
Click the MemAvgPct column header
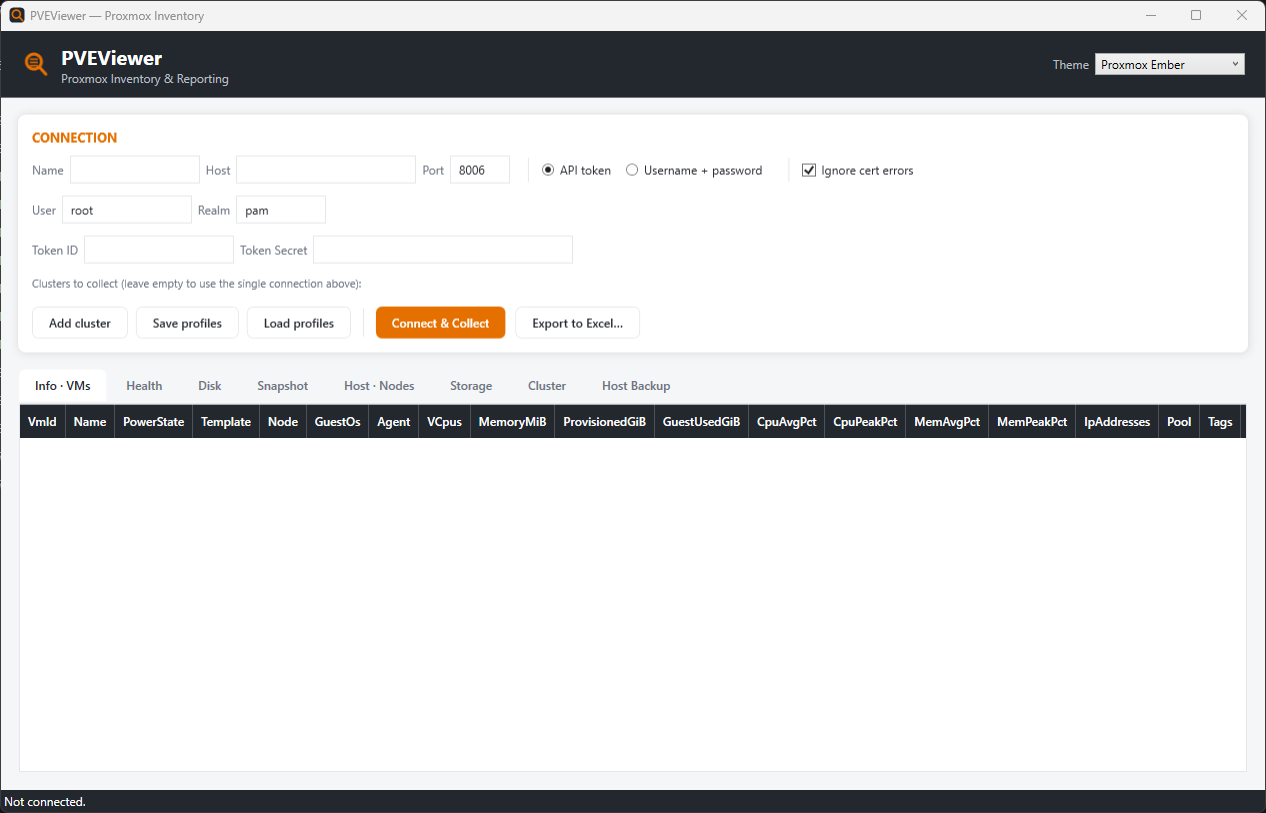pos(947,421)
